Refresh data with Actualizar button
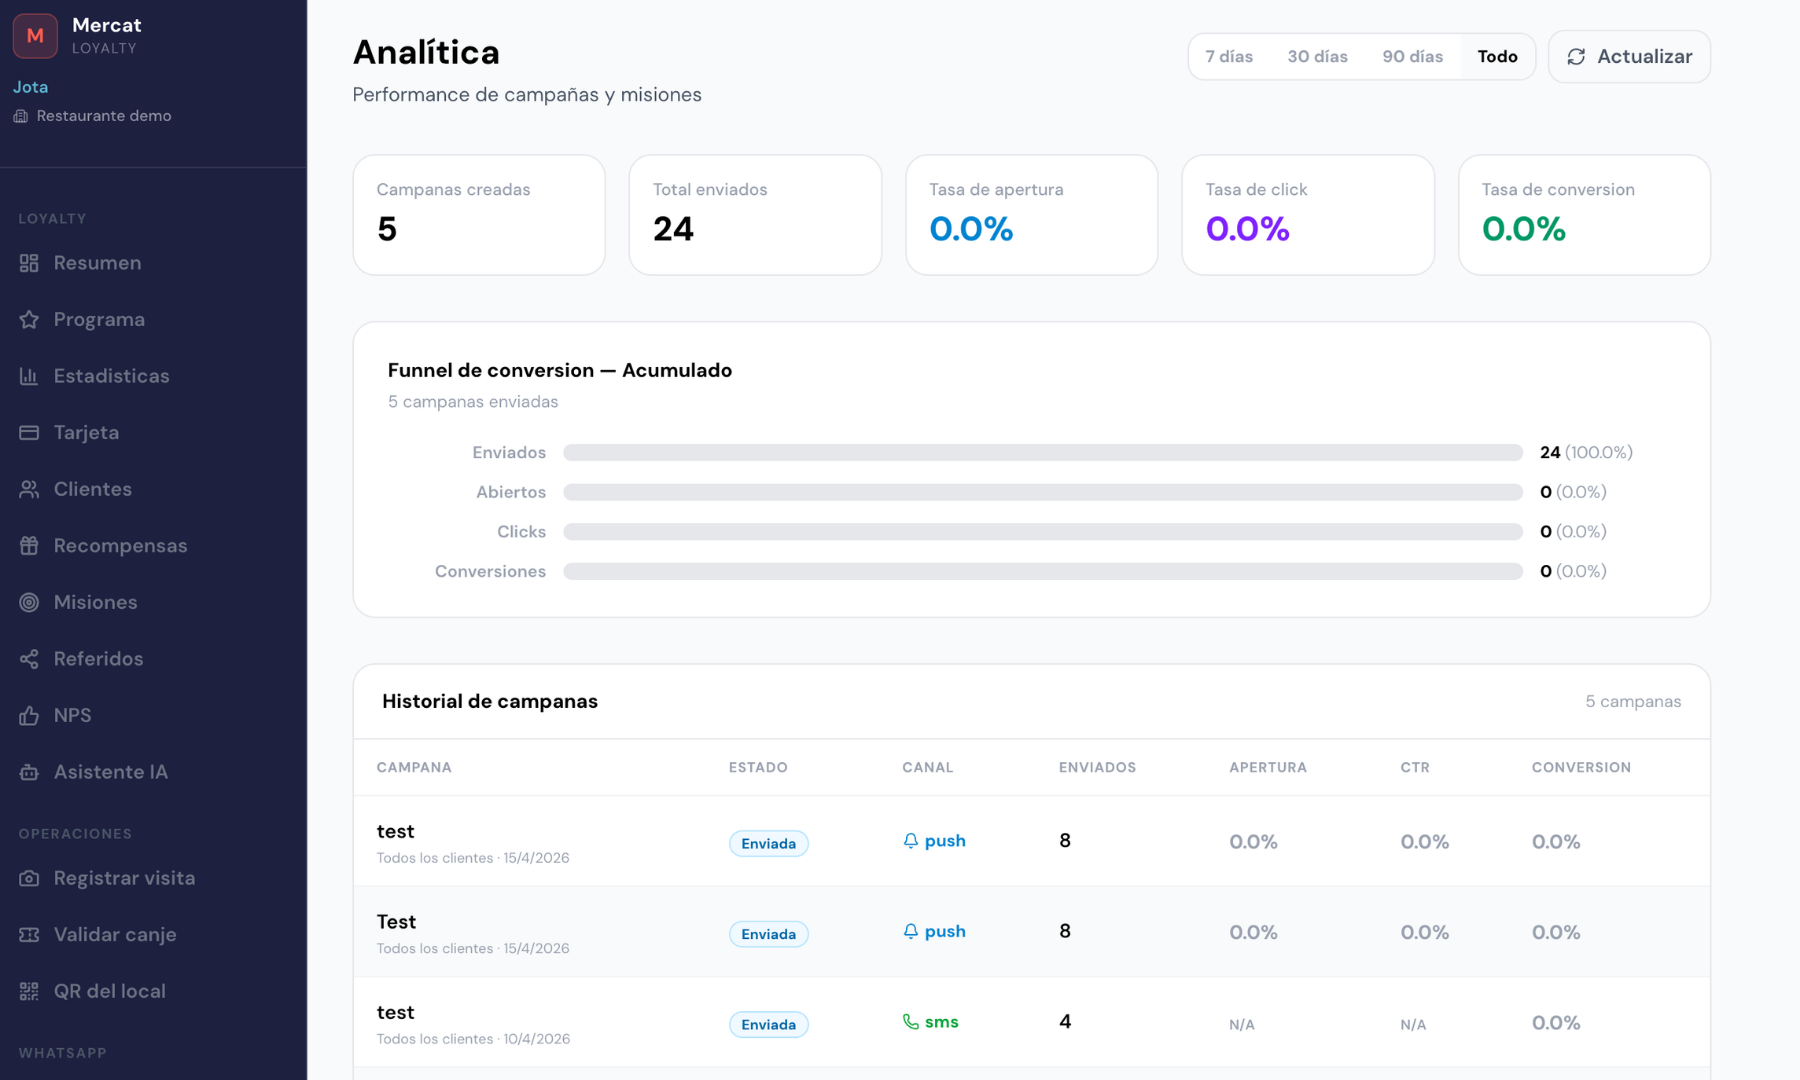This screenshot has width=1800, height=1080. point(1629,57)
